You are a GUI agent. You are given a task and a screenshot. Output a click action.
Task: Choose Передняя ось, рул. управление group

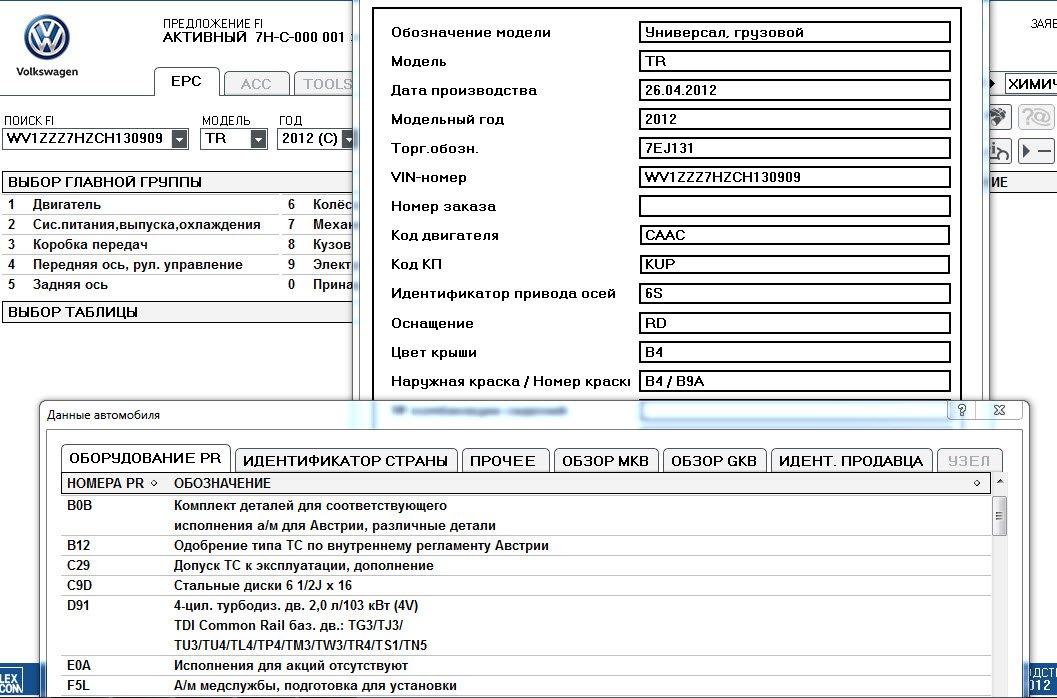(137, 265)
